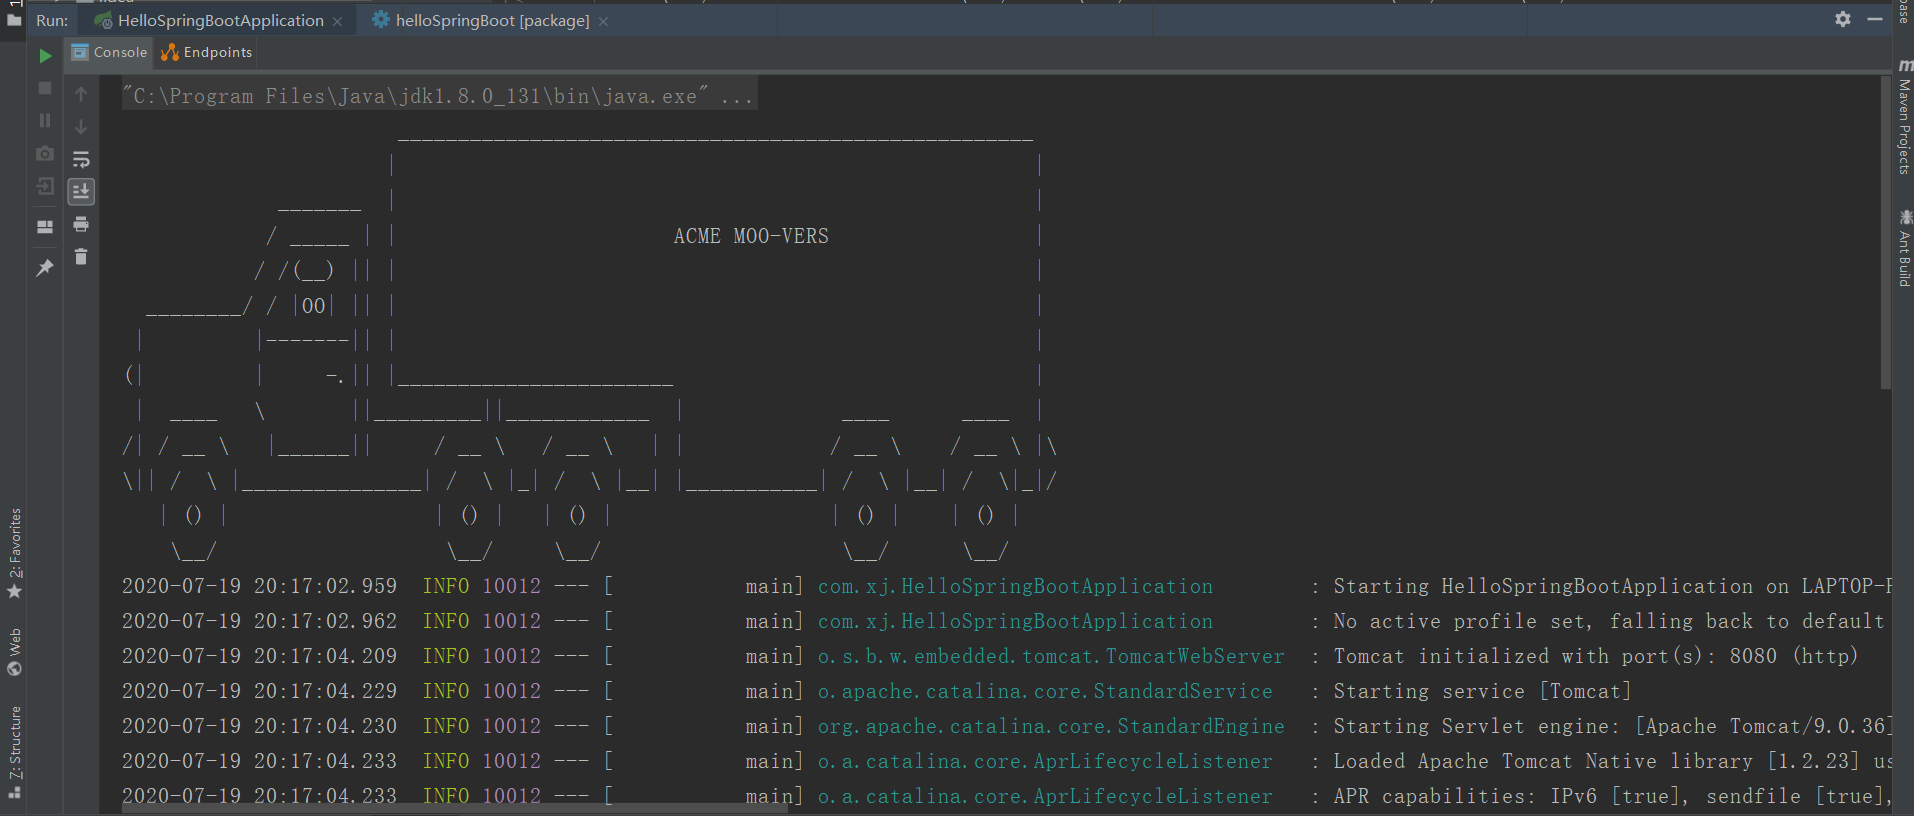Toggle Scroll to End of console
Viewport: 1914px width, 816px height.
[x=81, y=191]
